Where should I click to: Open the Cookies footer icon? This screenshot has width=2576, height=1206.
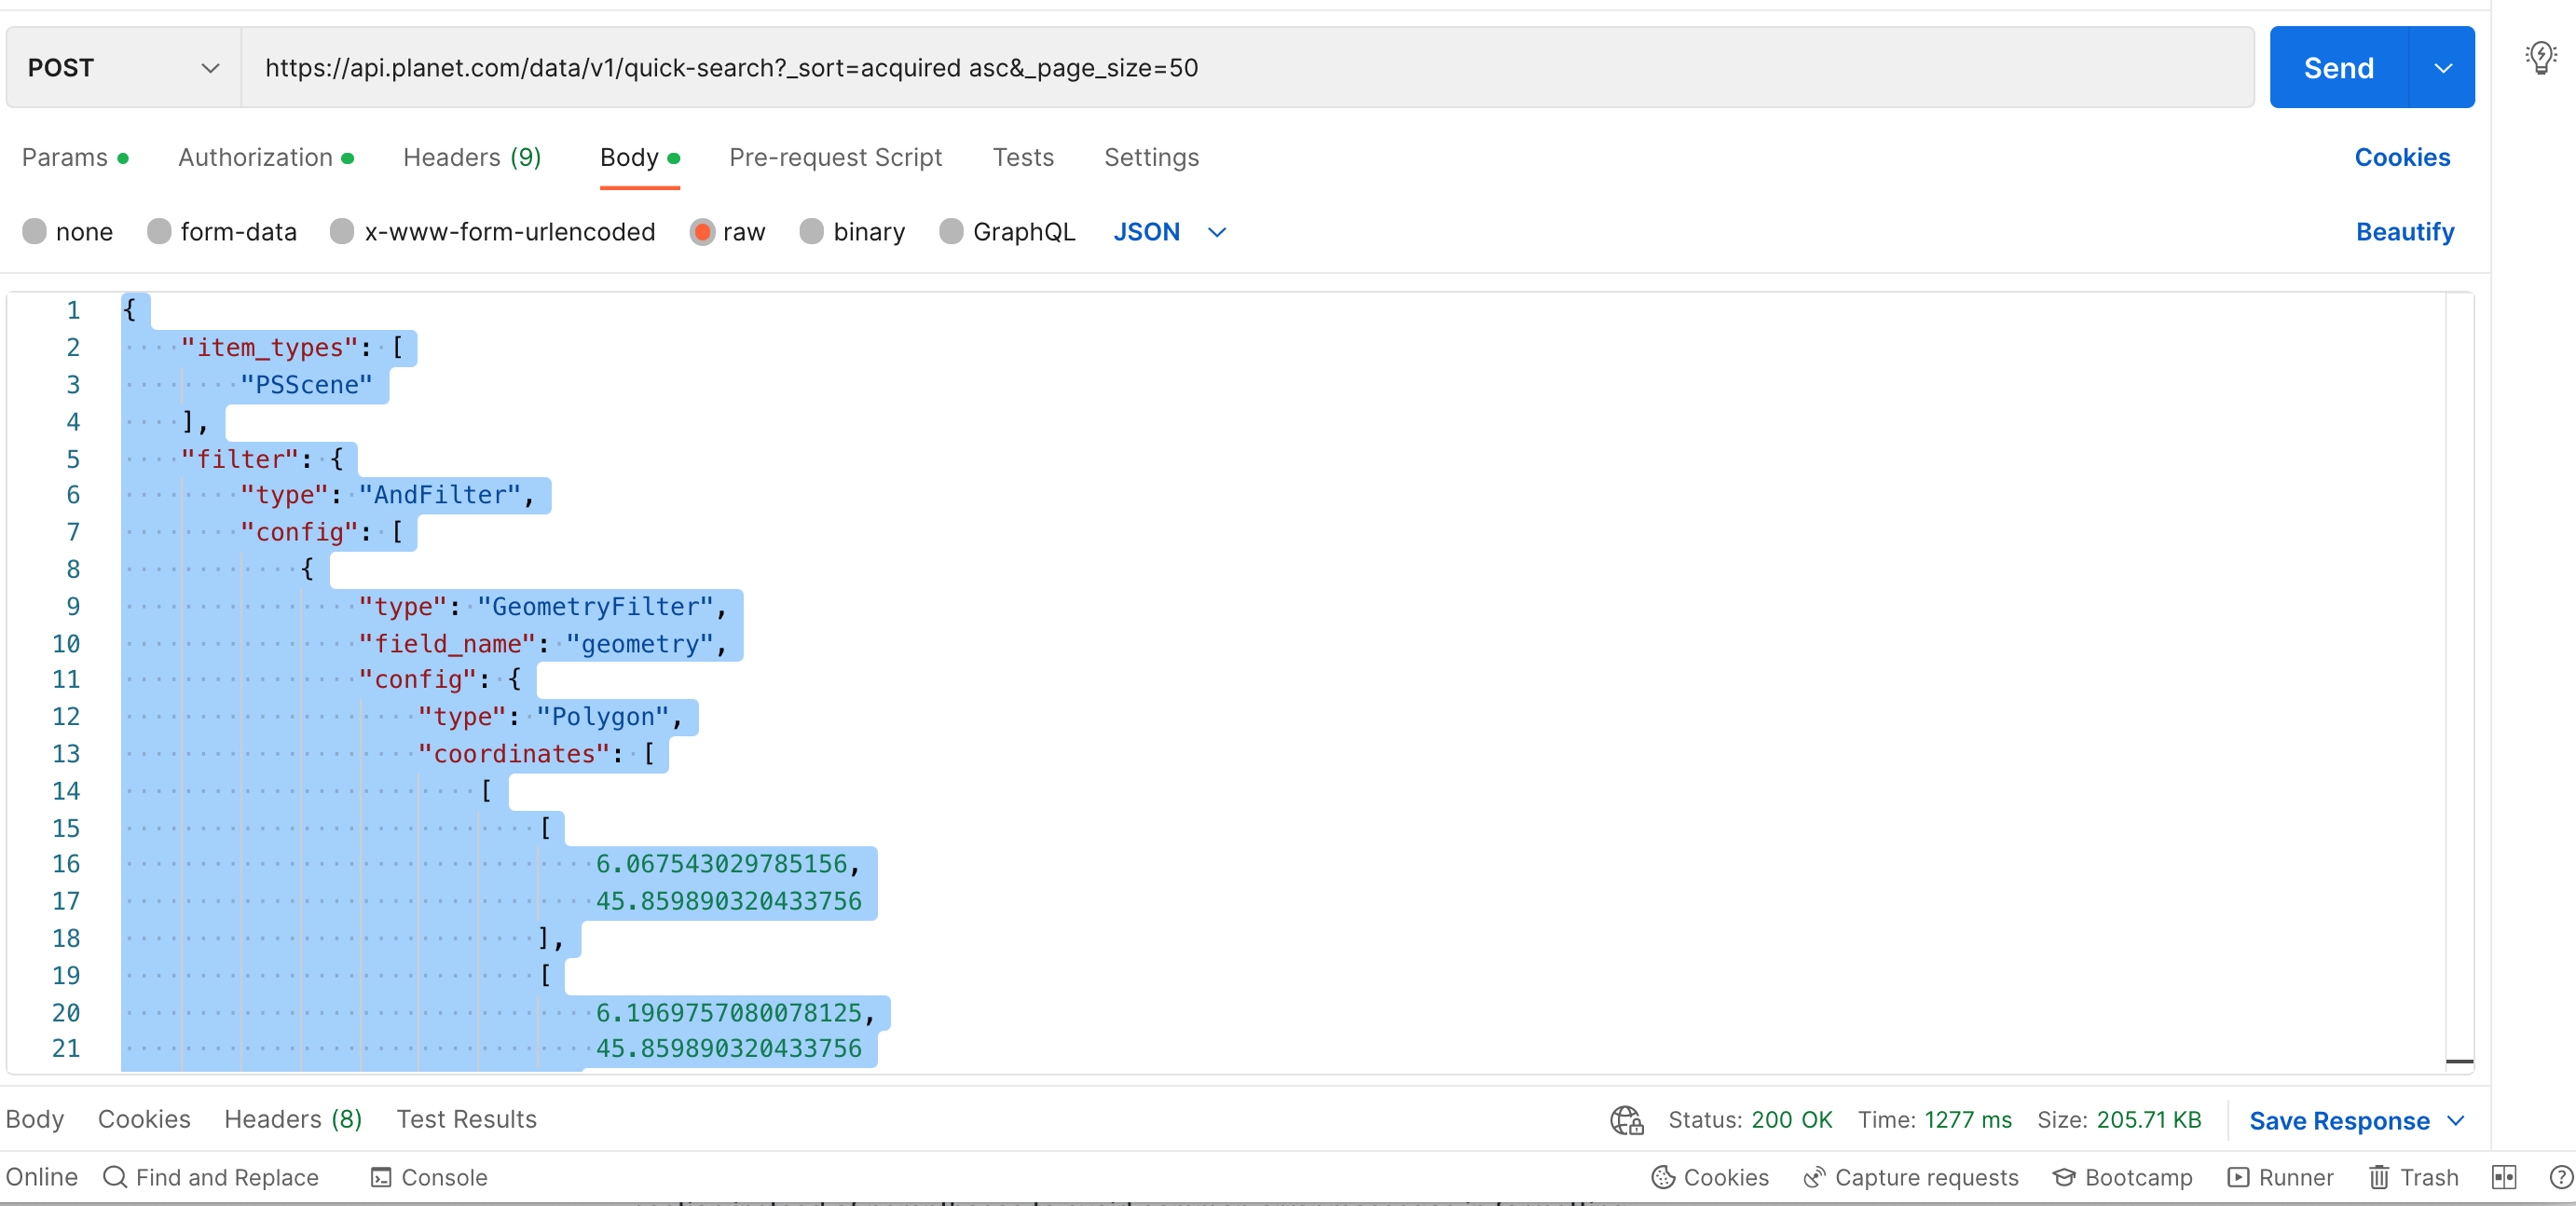1663,1178
